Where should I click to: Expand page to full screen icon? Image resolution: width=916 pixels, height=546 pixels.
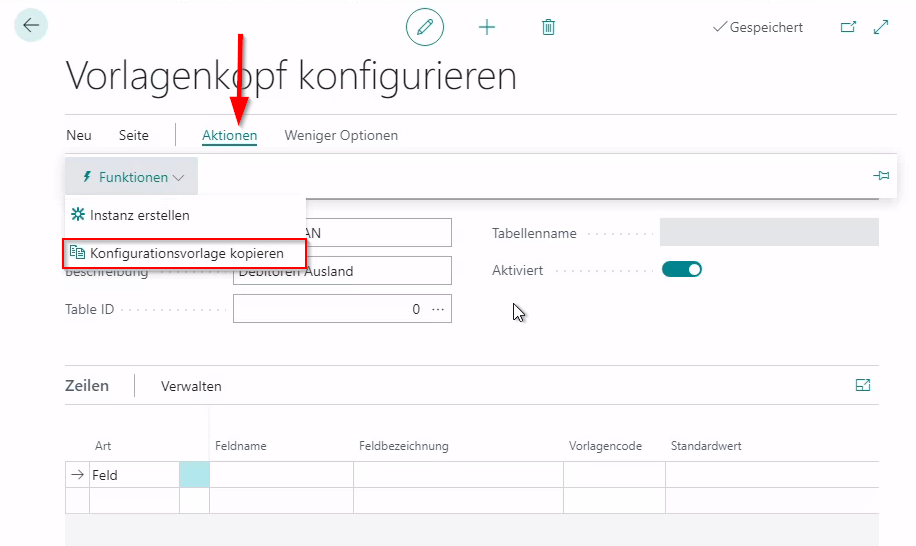881,27
